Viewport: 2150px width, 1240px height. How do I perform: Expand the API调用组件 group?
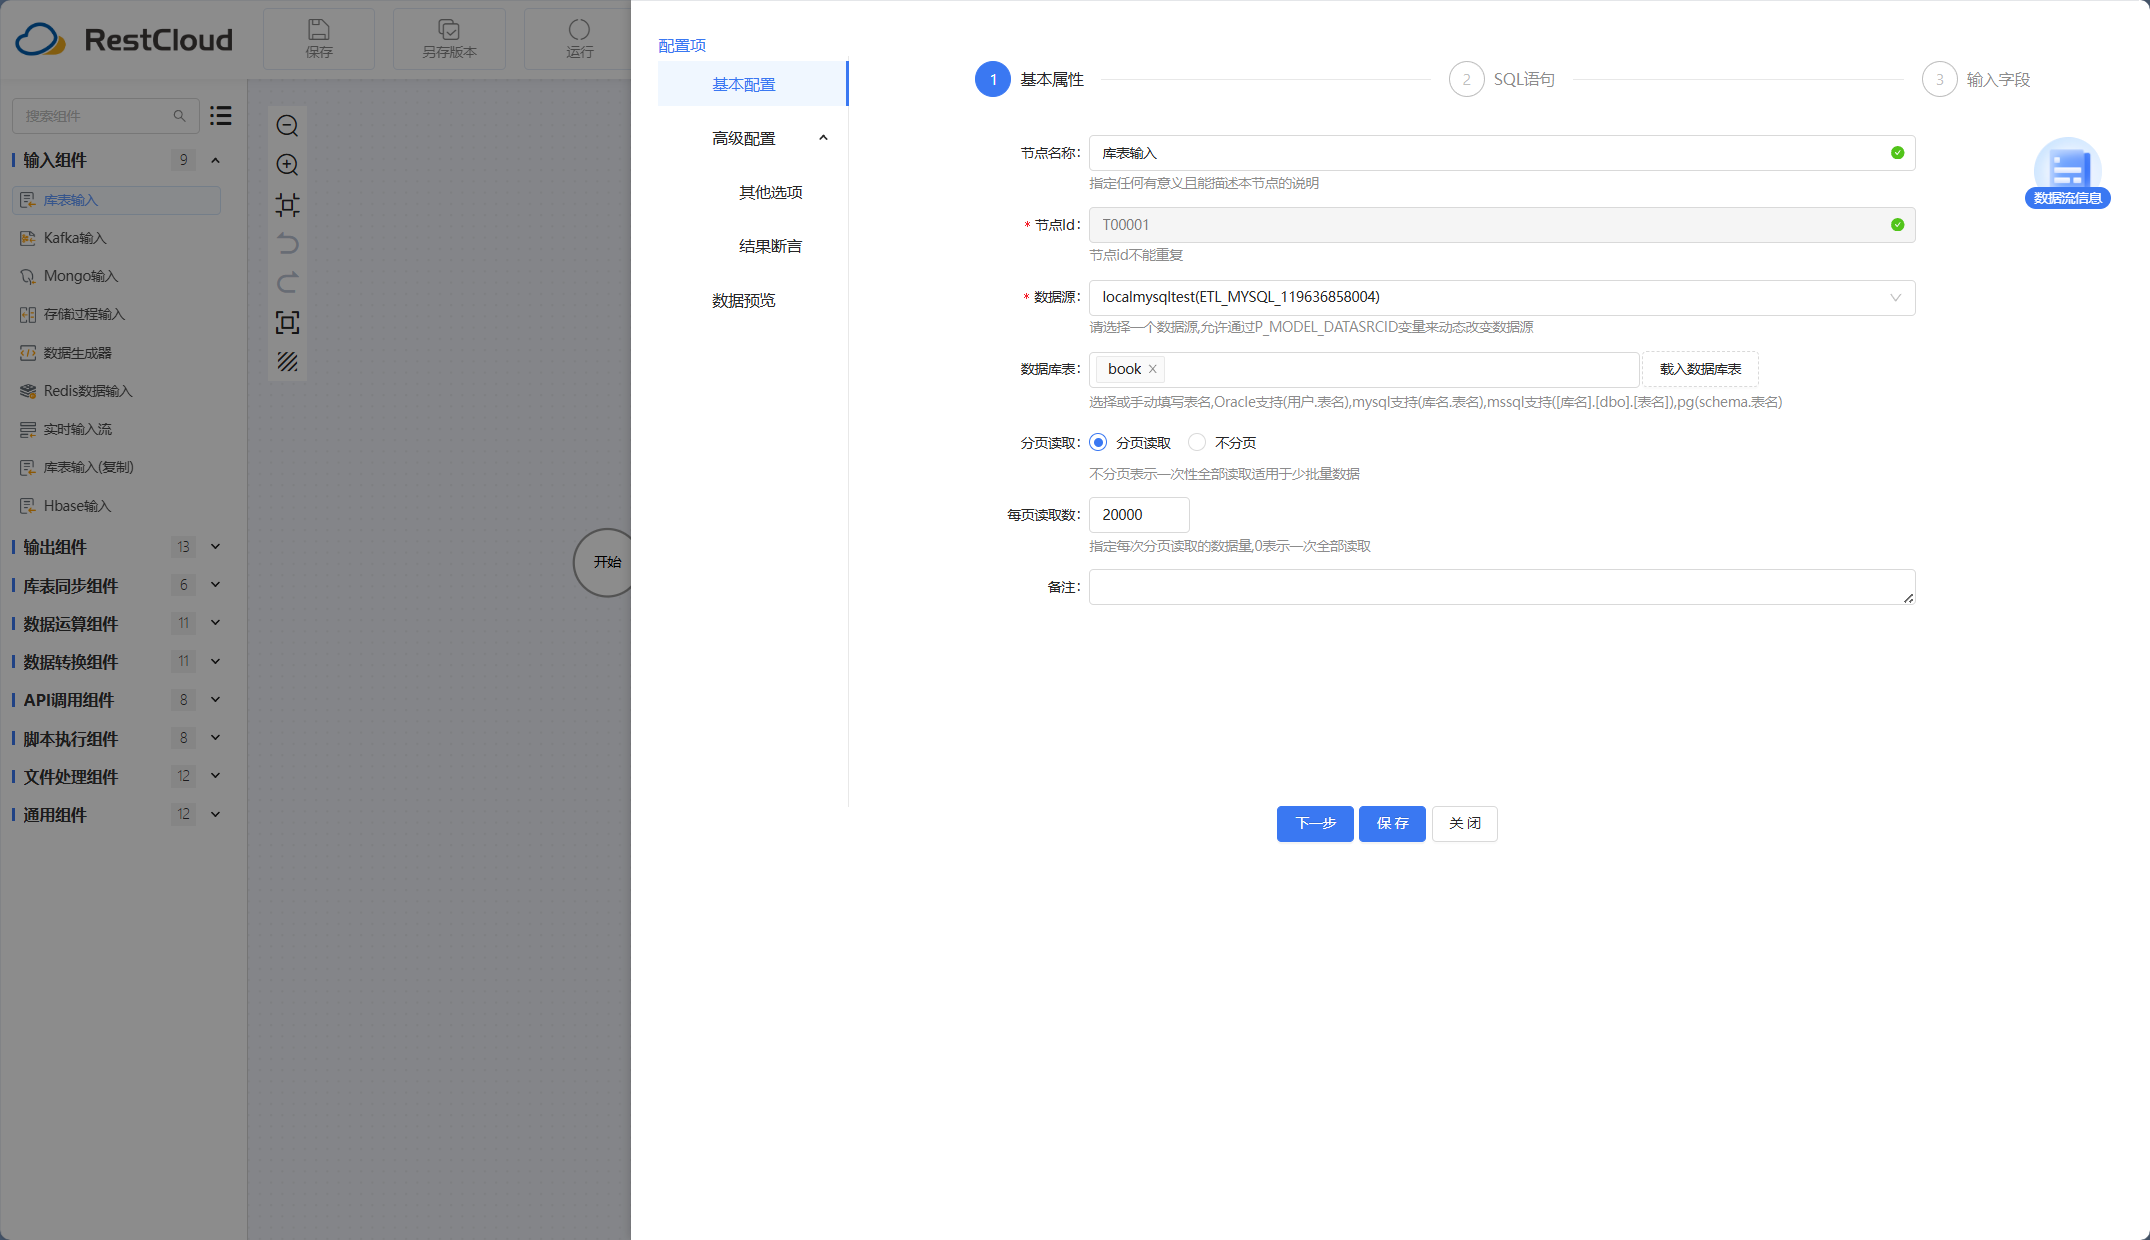[x=215, y=700]
